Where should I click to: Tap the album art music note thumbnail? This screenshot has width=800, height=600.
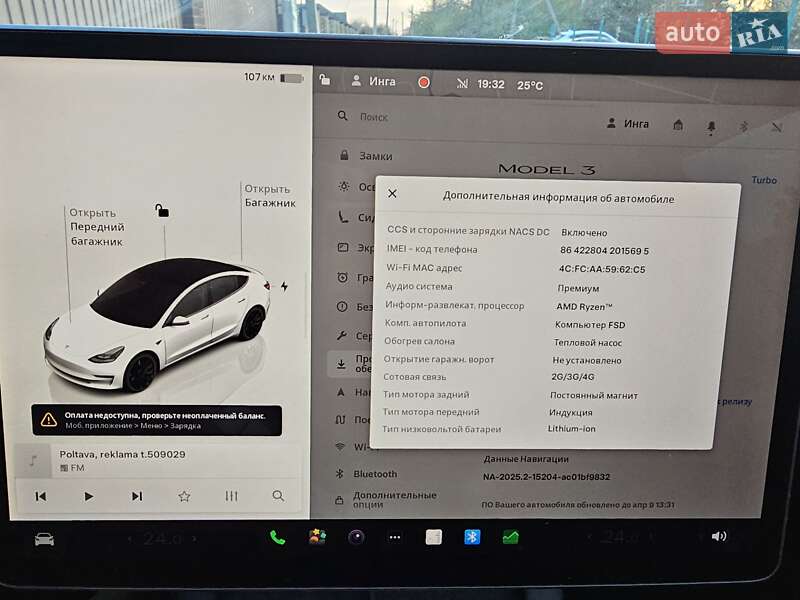coord(33,461)
